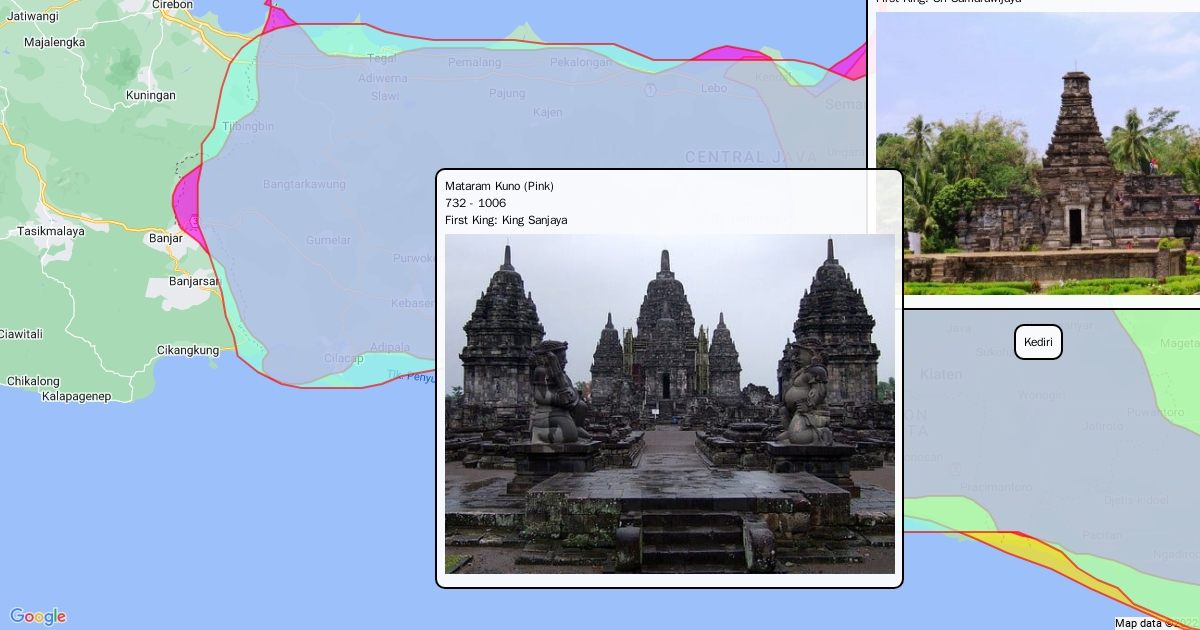This screenshot has width=1200, height=630.
Task: Click the Banjarsari place label
Action: 194,281
